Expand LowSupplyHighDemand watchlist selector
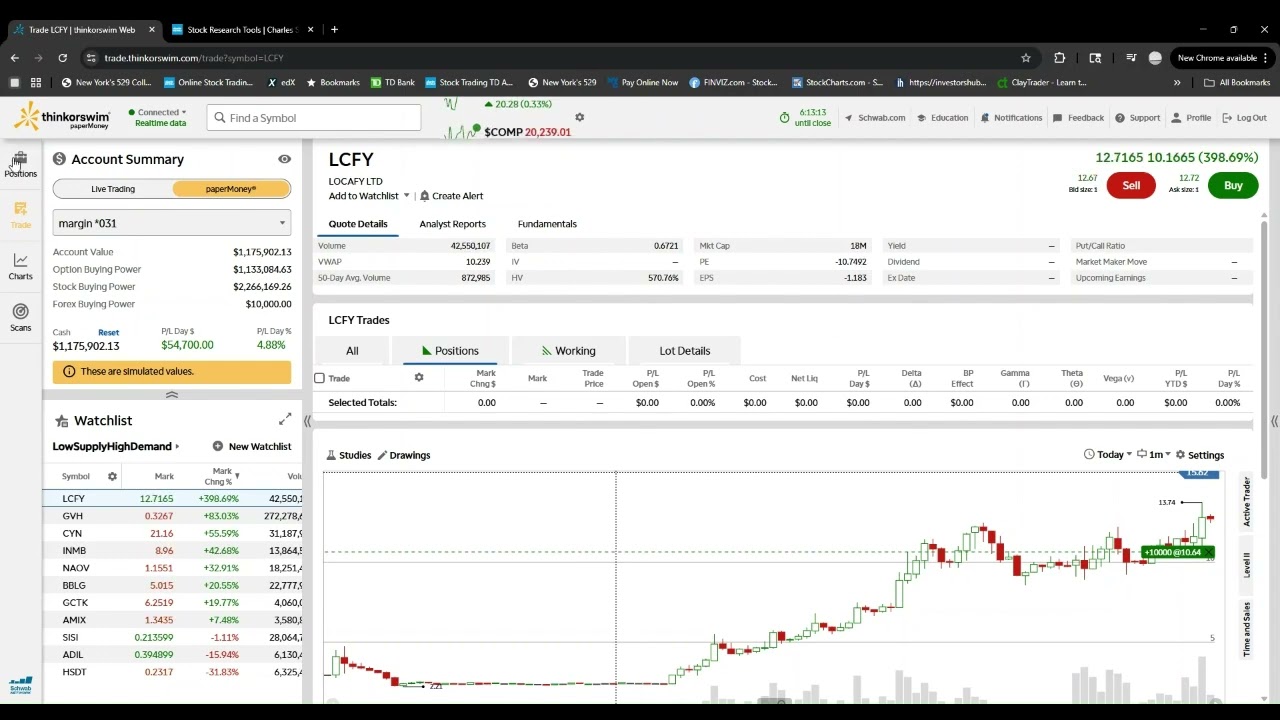1280x720 pixels. (116, 447)
